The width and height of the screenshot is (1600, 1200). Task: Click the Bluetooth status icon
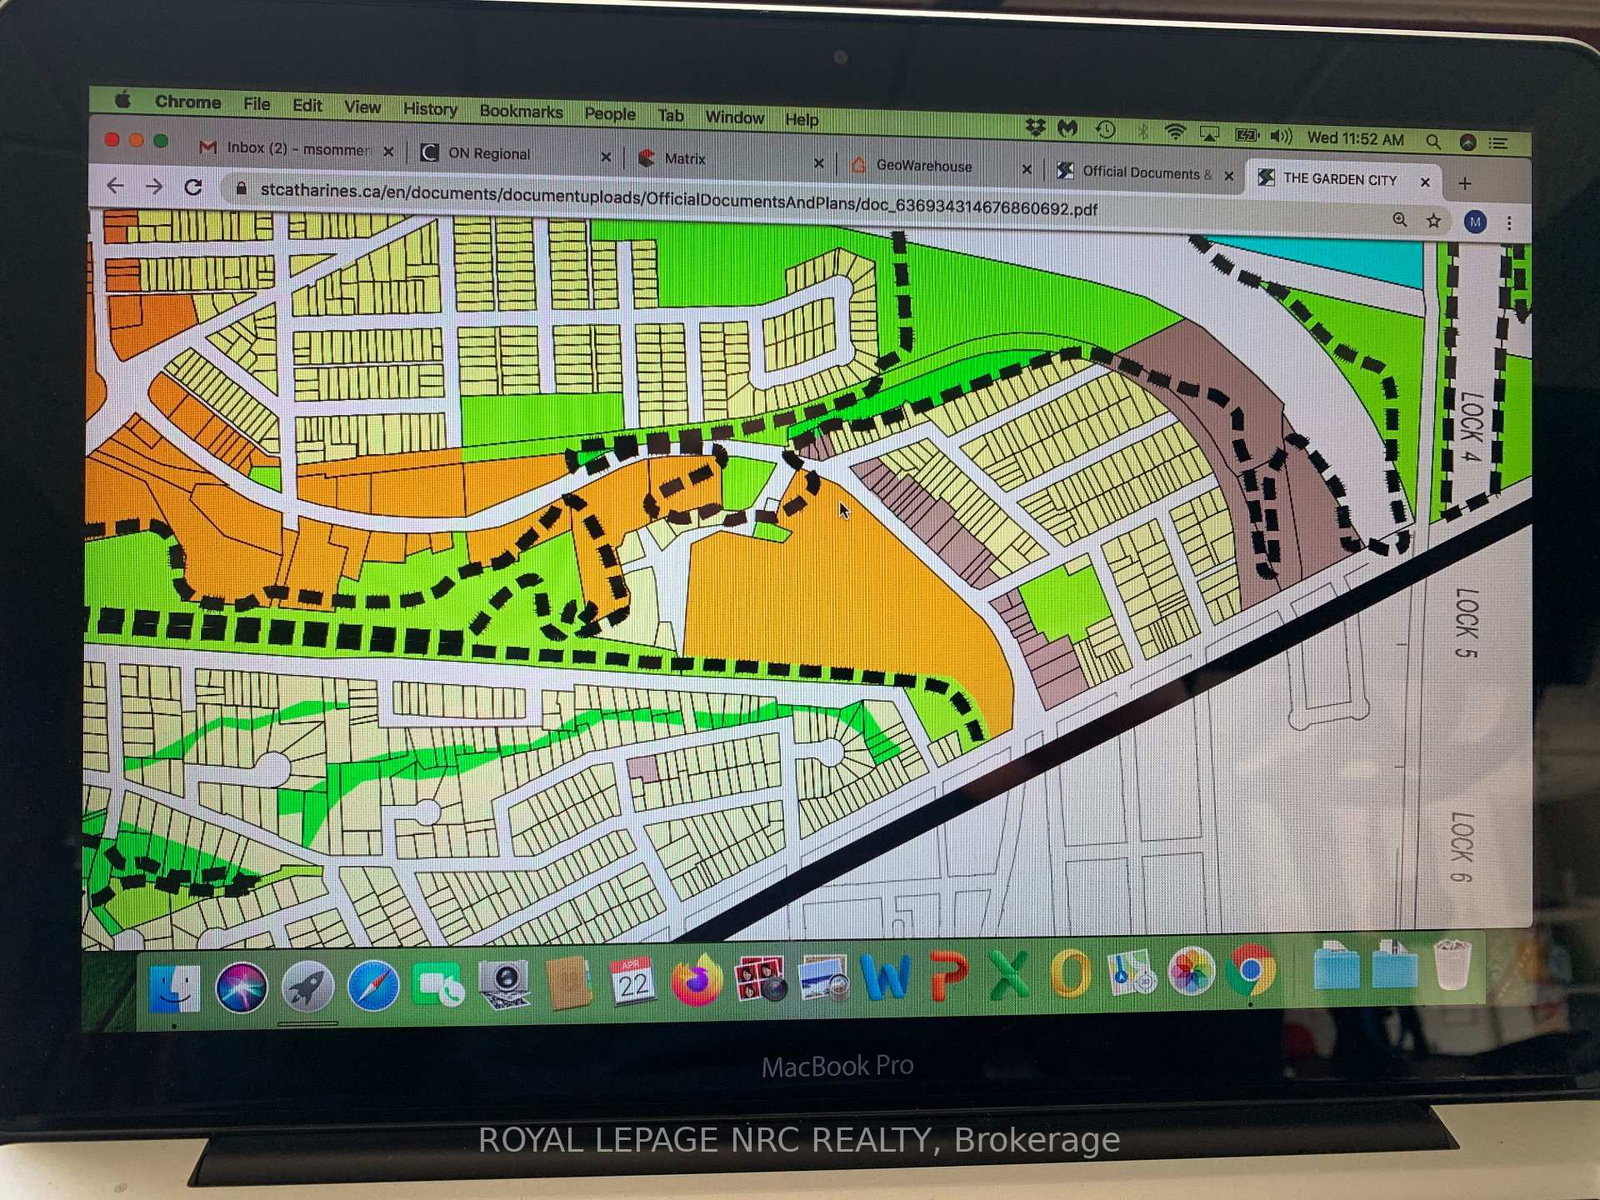tap(1141, 131)
